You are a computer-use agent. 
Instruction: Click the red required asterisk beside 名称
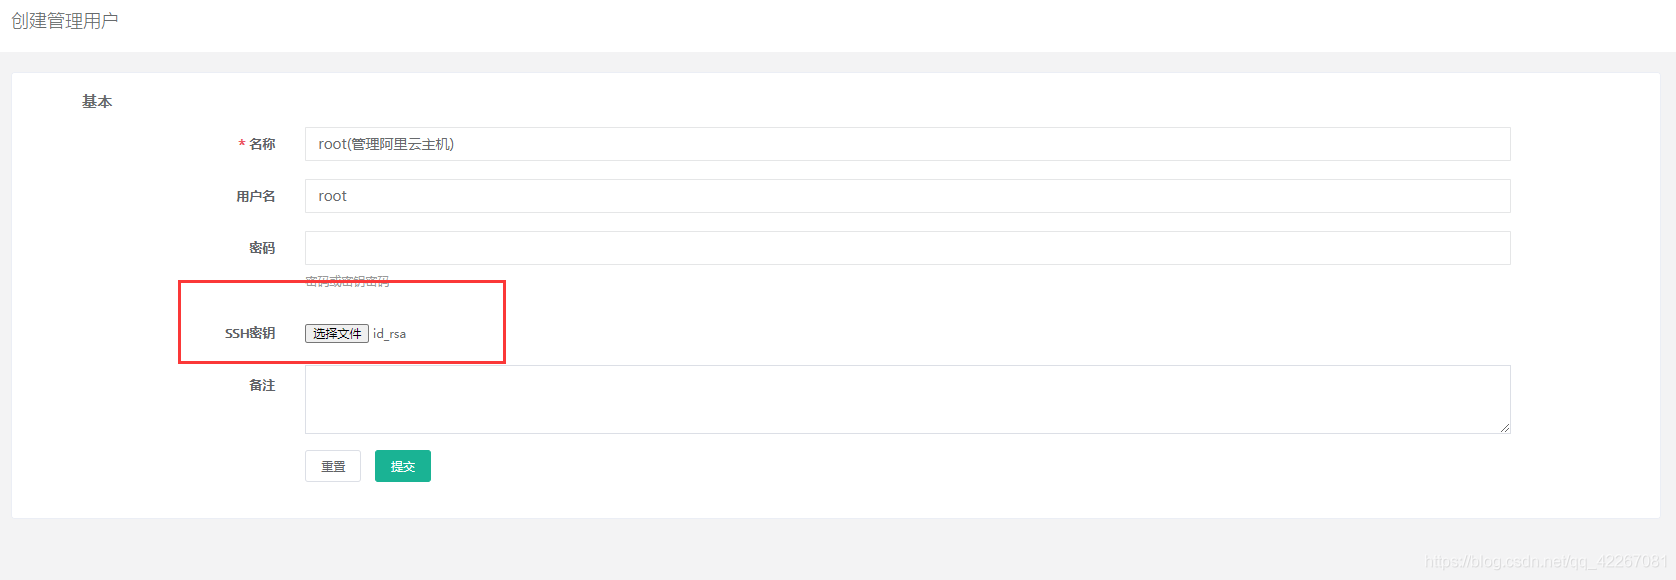pos(242,145)
